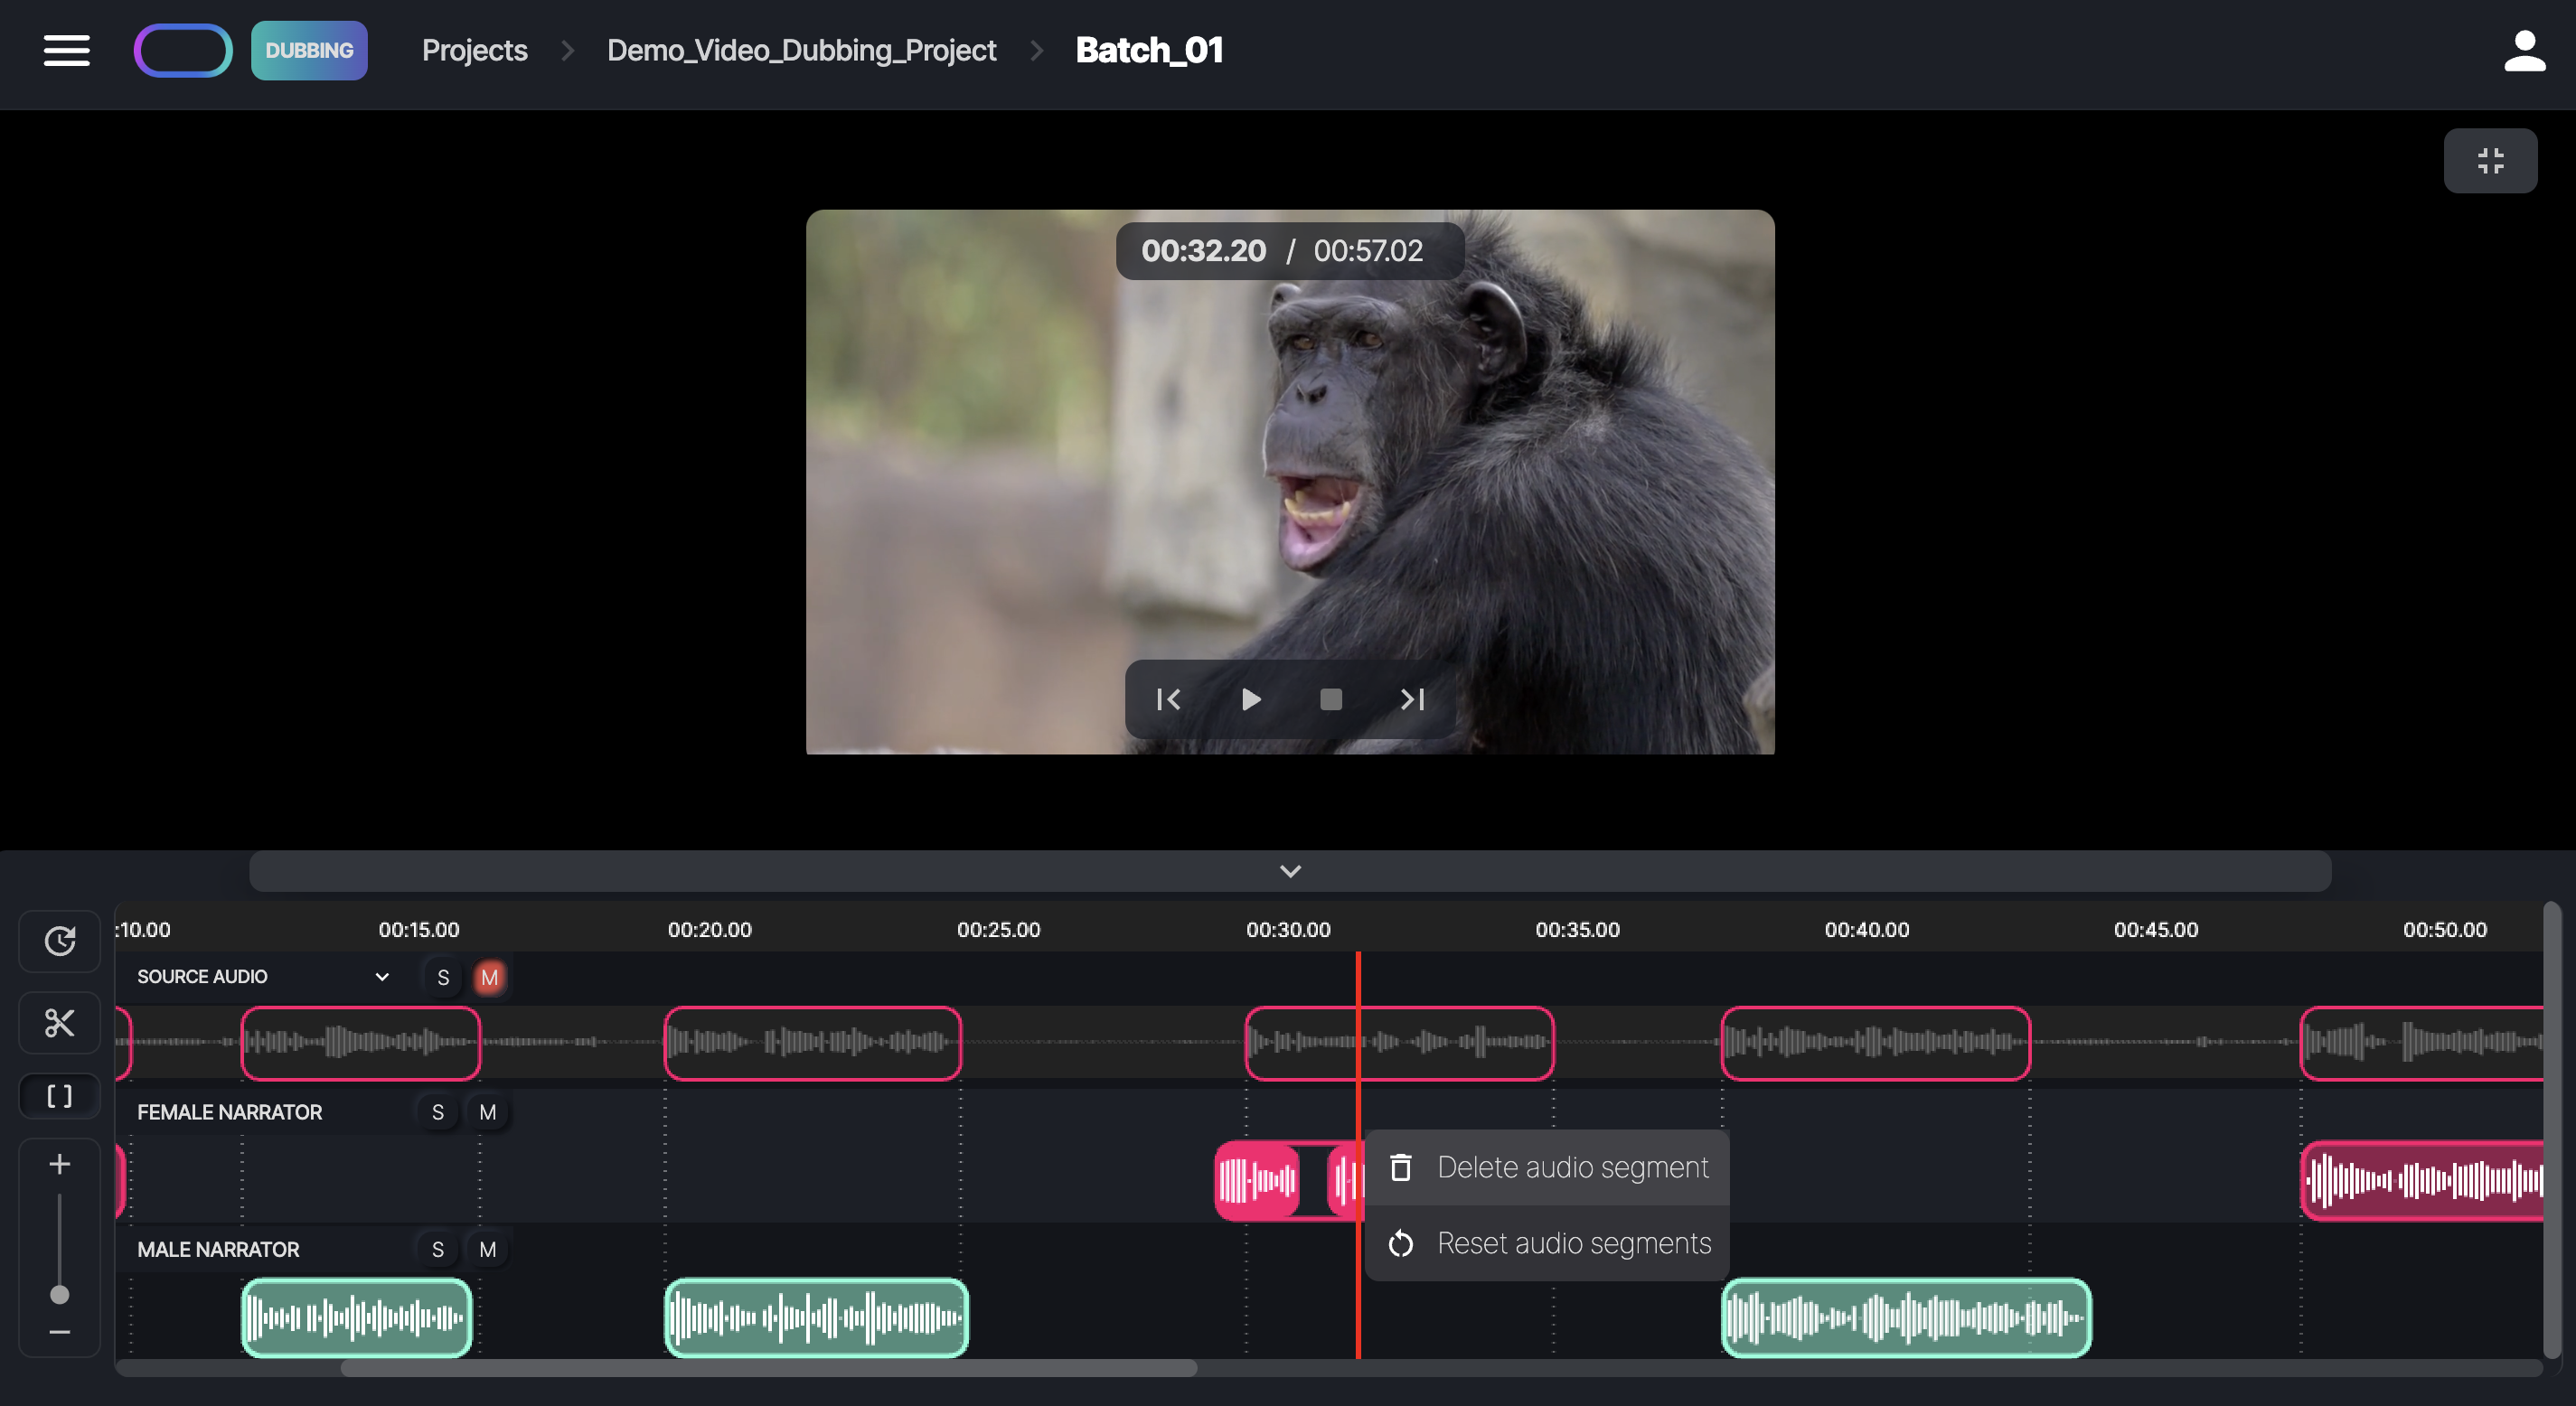Click the refresh/regenerate timeline icon

coord(60,940)
